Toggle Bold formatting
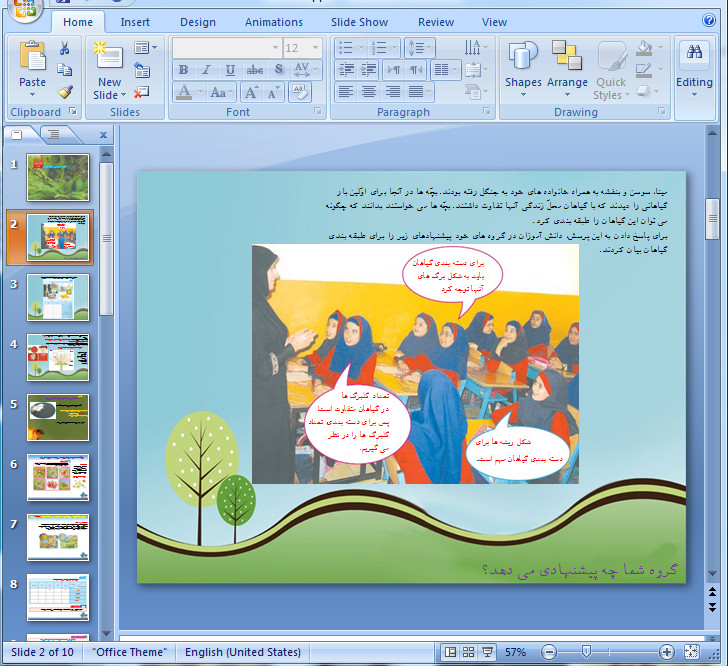Screen dimensions: 728x666 (x=183, y=70)
